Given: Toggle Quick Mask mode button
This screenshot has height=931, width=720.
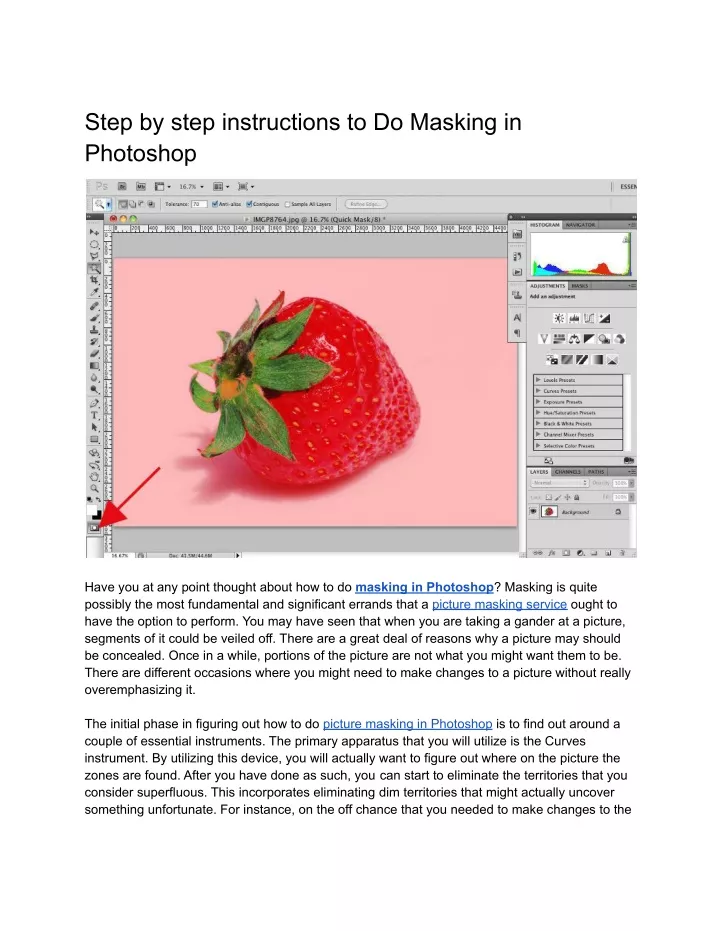Looking at the screenshot, I should tap(94, 528).
